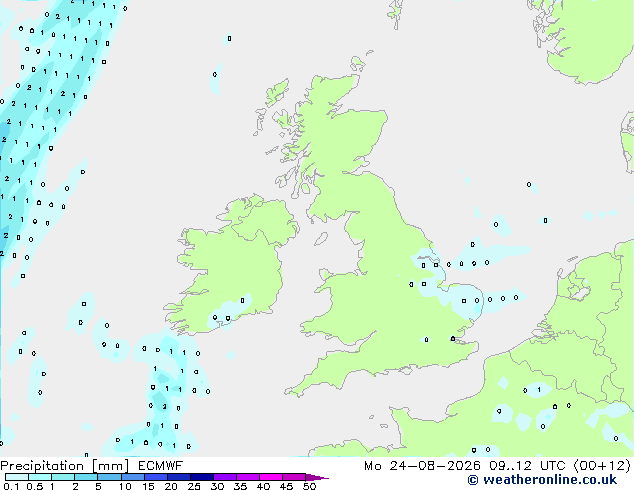
Task: Click the "09..12 UTC" time range text
Action: tap(527, 466)
